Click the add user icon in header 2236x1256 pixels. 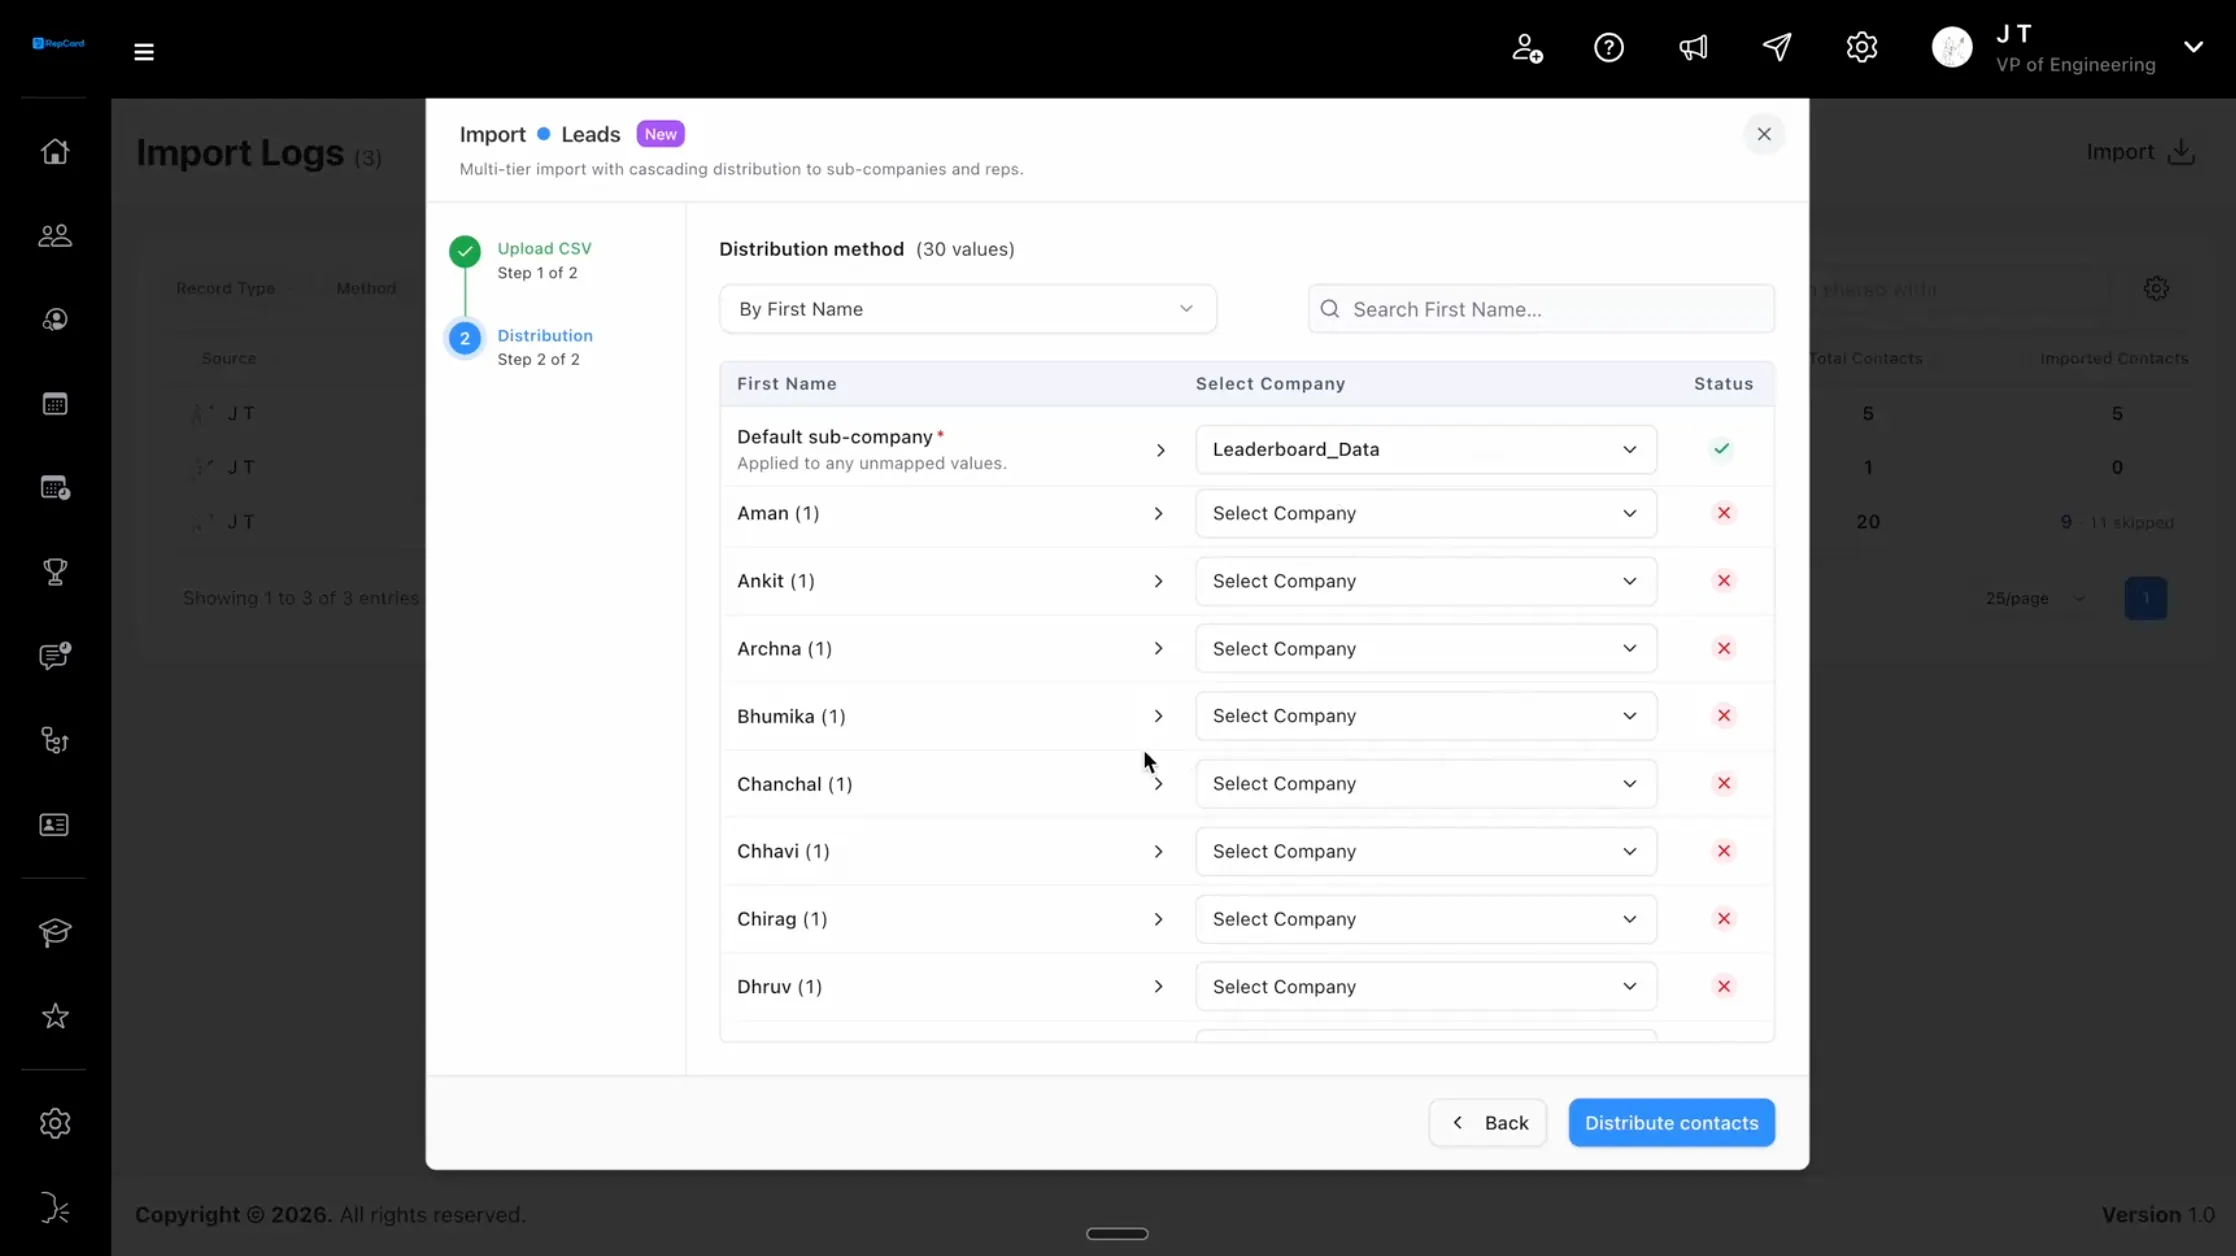click(x=1526, y=47)
